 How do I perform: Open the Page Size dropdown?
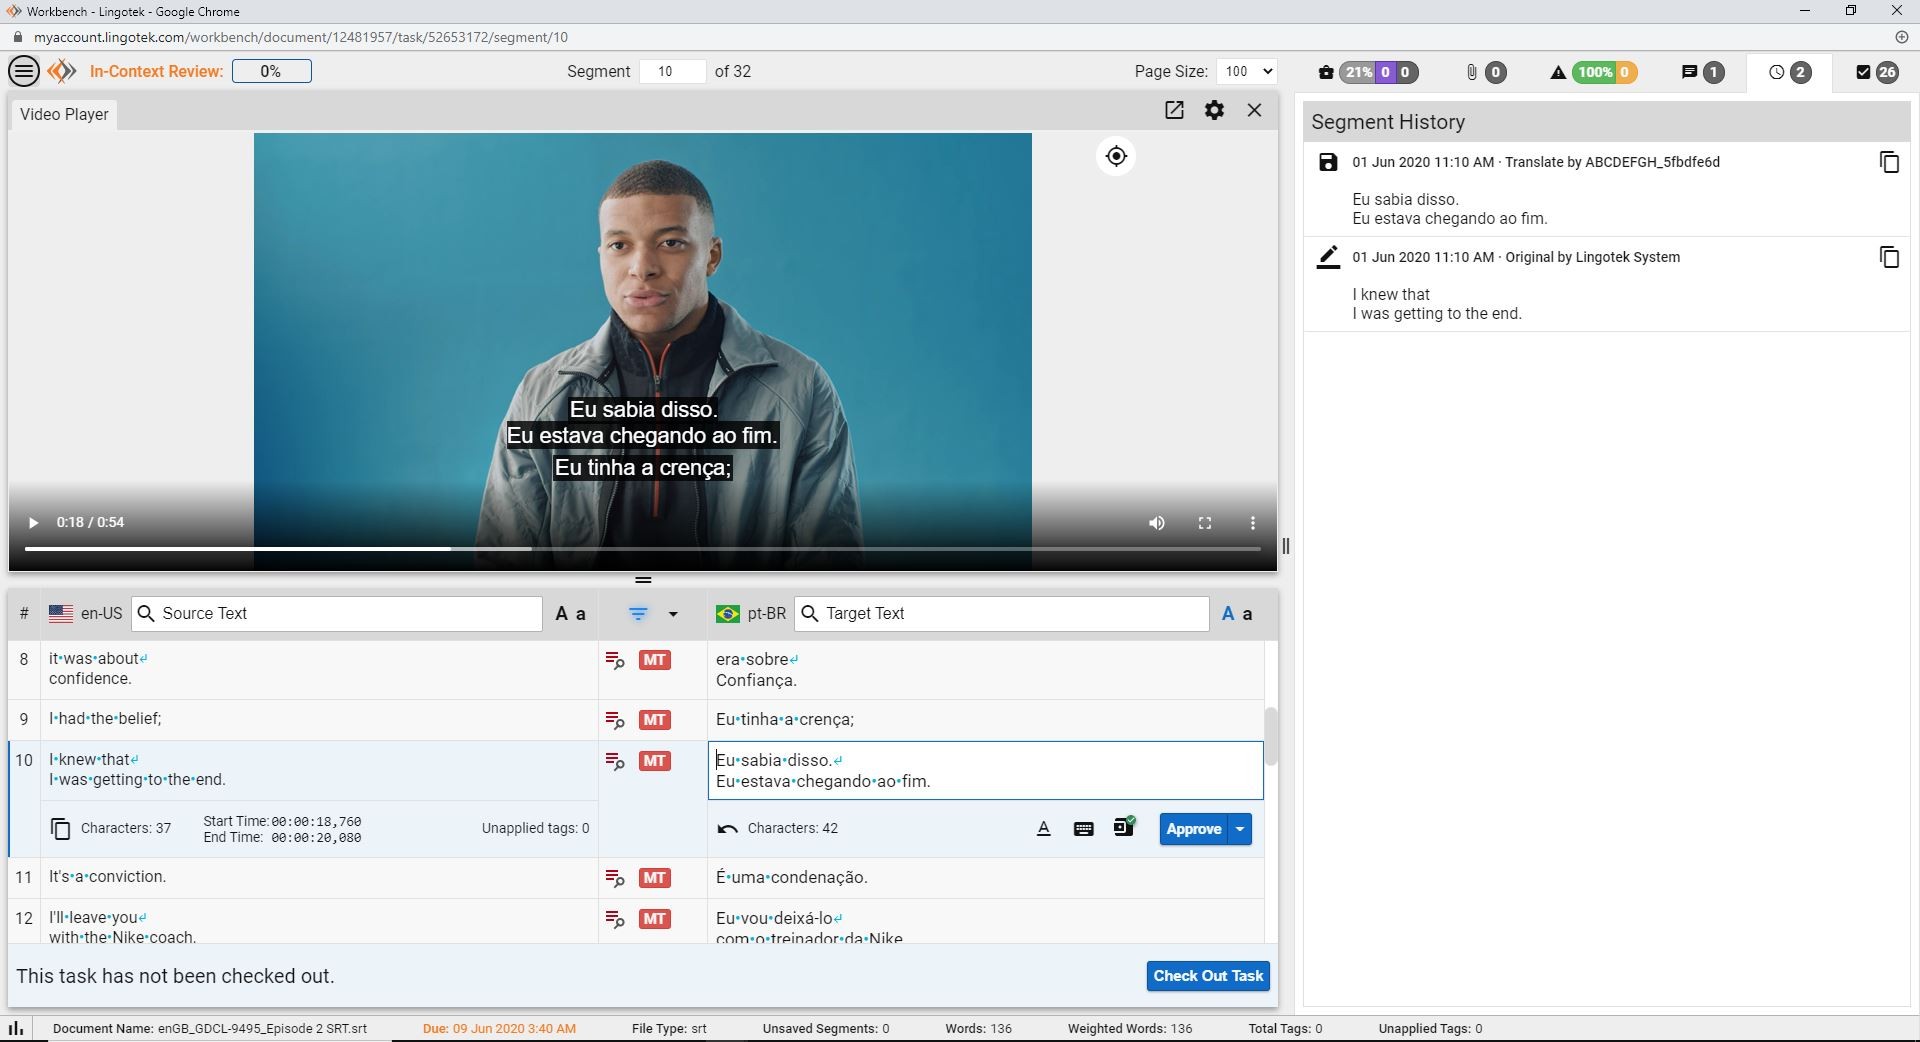coord(1246,71)
